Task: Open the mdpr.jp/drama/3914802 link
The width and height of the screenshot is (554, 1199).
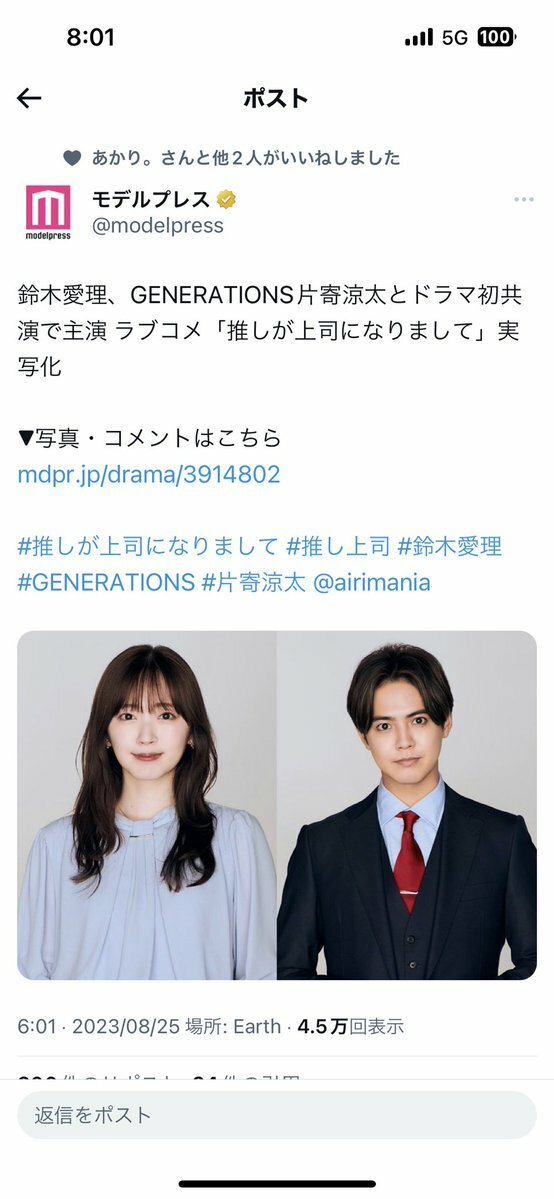Action: click(148, 474)
